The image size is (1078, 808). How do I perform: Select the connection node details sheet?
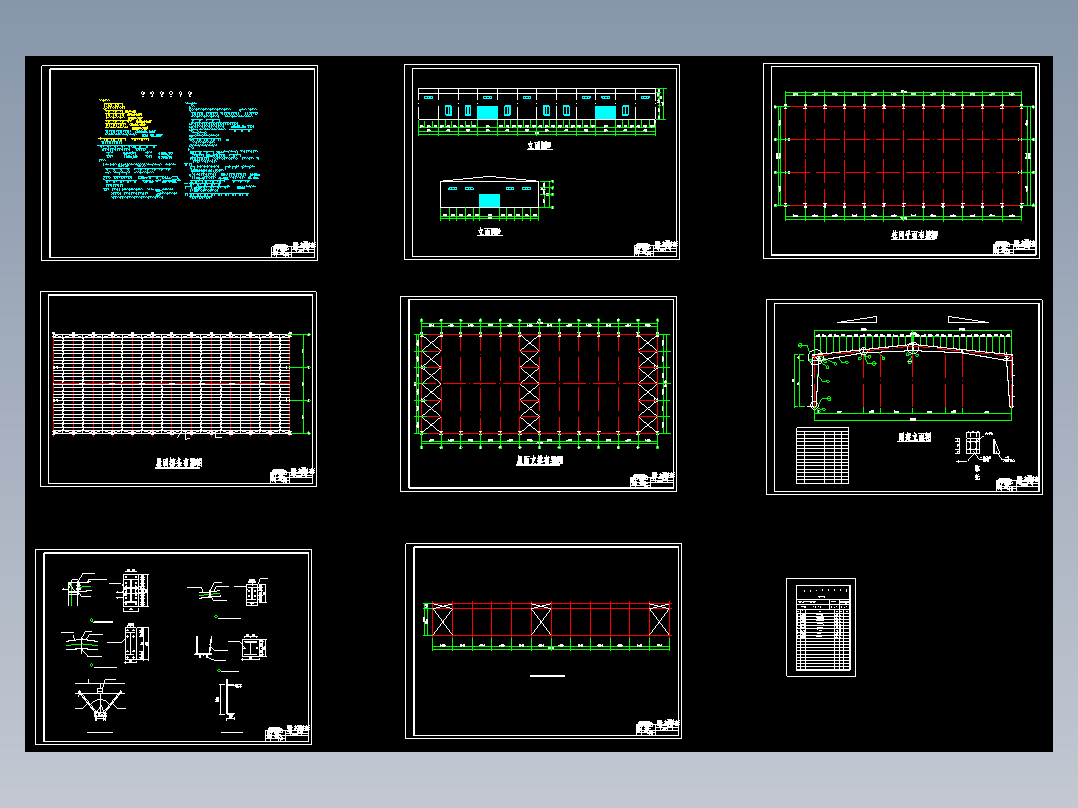(173, 646)
